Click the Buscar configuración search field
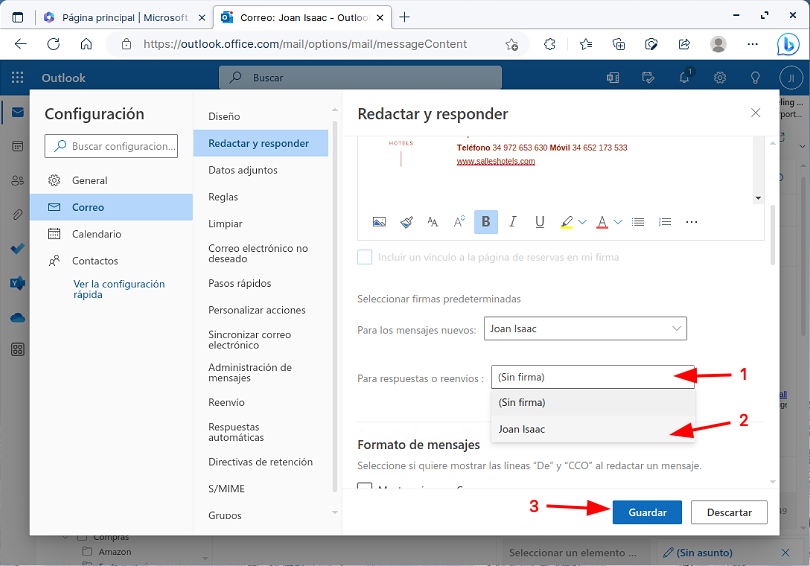This screenshot has height=566, width=810. 111,146
